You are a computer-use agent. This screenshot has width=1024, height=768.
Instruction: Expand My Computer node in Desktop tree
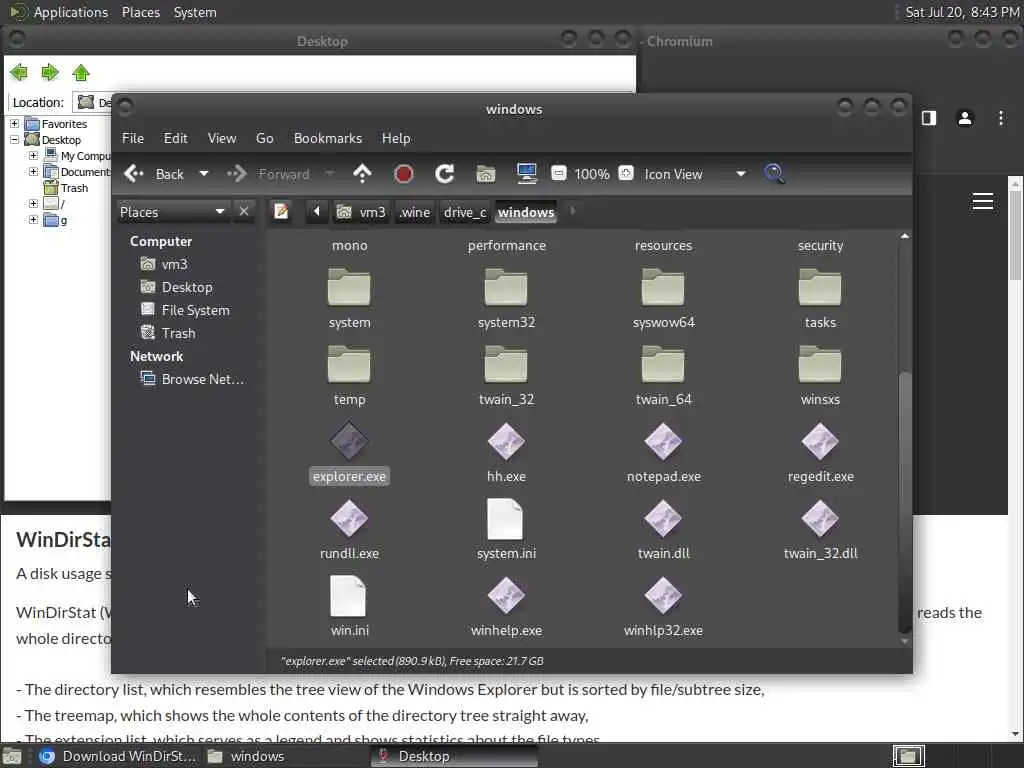tap(33, 155)
